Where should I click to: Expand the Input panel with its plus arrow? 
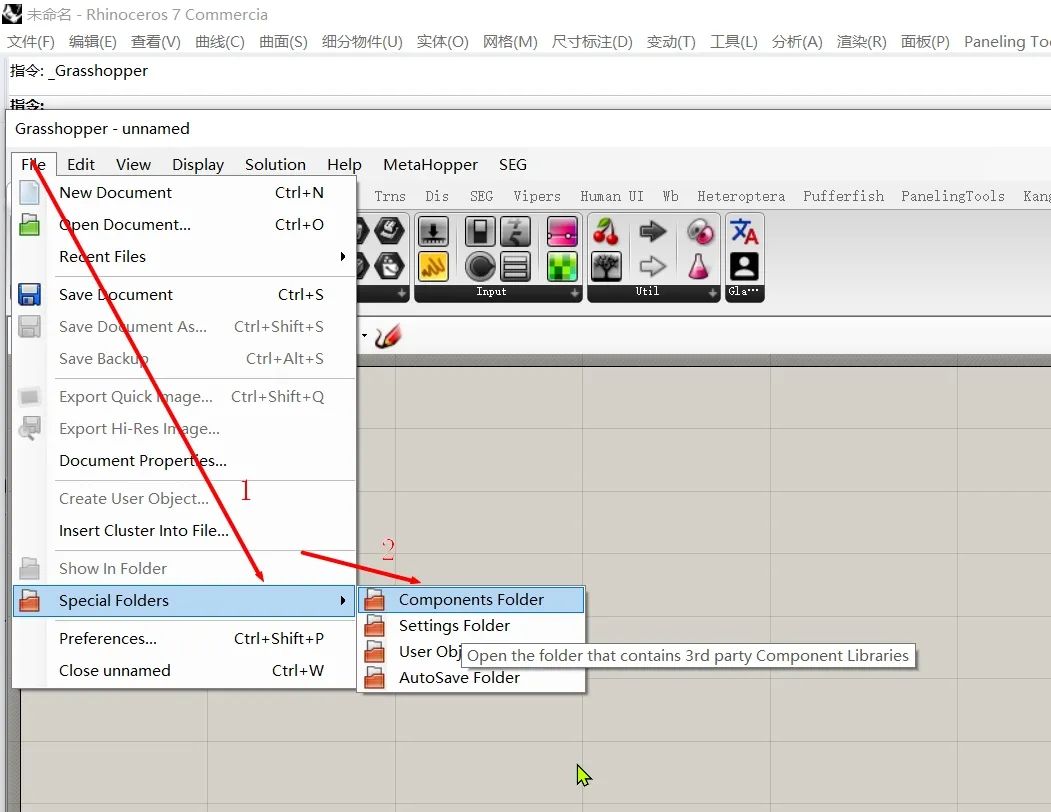[x=574, y=293]
